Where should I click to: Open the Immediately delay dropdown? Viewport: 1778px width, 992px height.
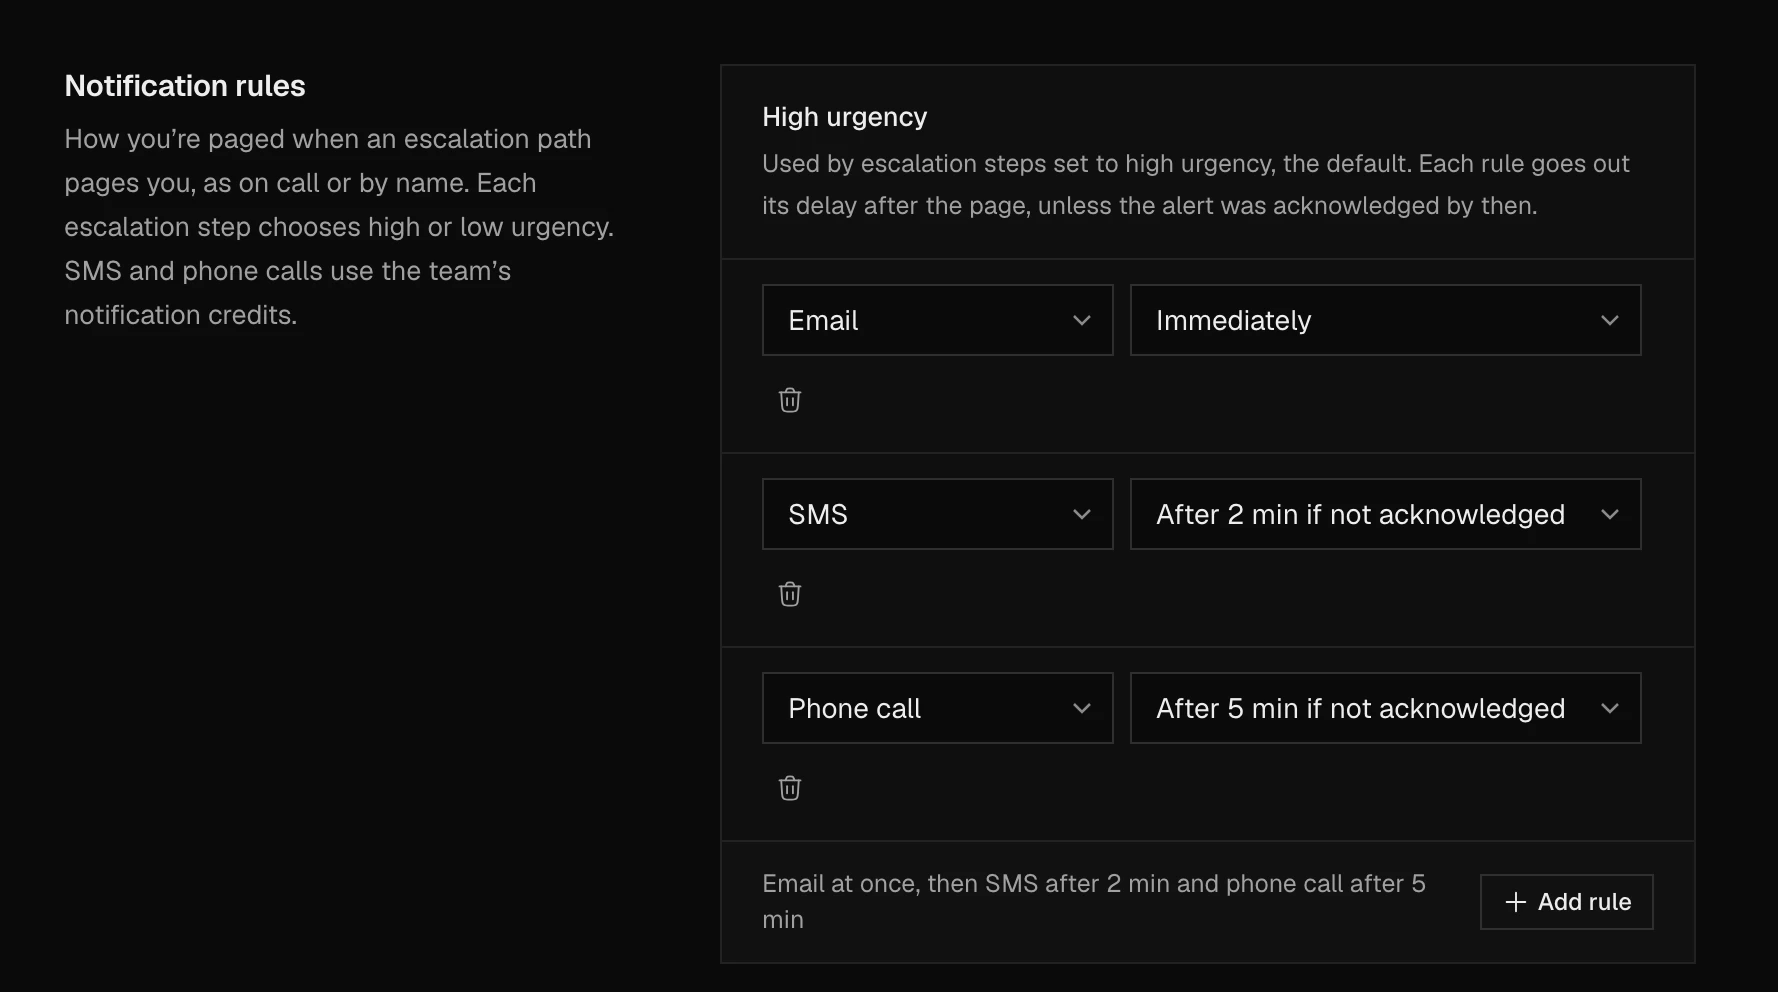(1385, 320)
